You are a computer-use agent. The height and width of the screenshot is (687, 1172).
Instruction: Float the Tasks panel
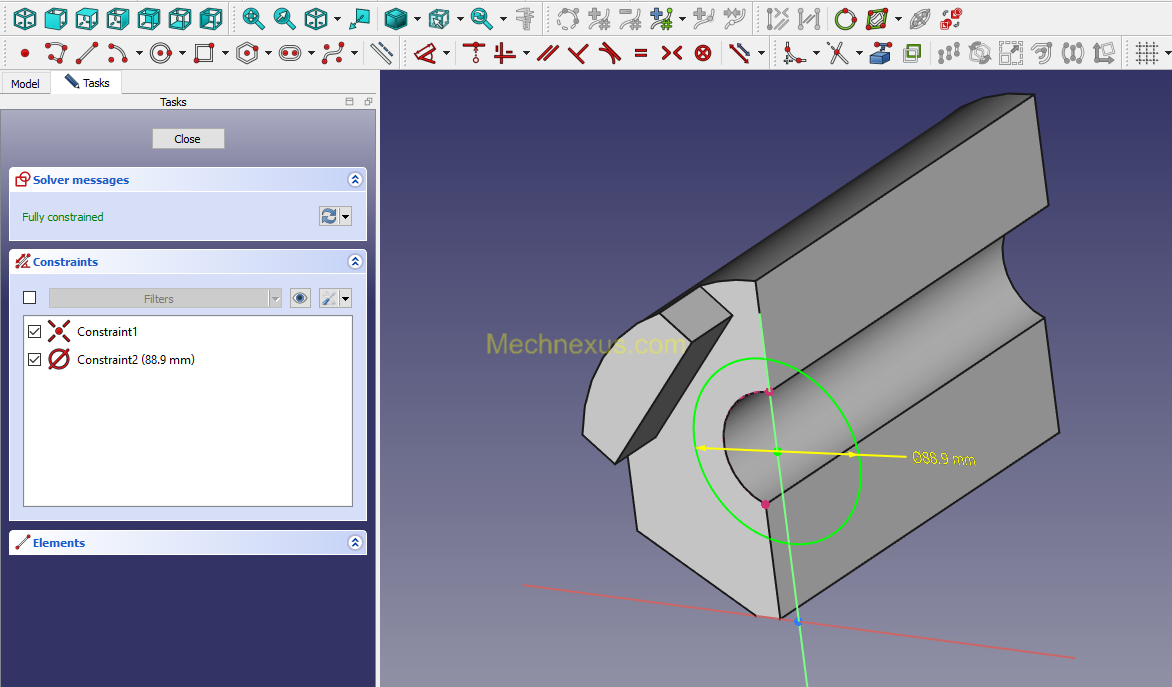pos(368,102)
